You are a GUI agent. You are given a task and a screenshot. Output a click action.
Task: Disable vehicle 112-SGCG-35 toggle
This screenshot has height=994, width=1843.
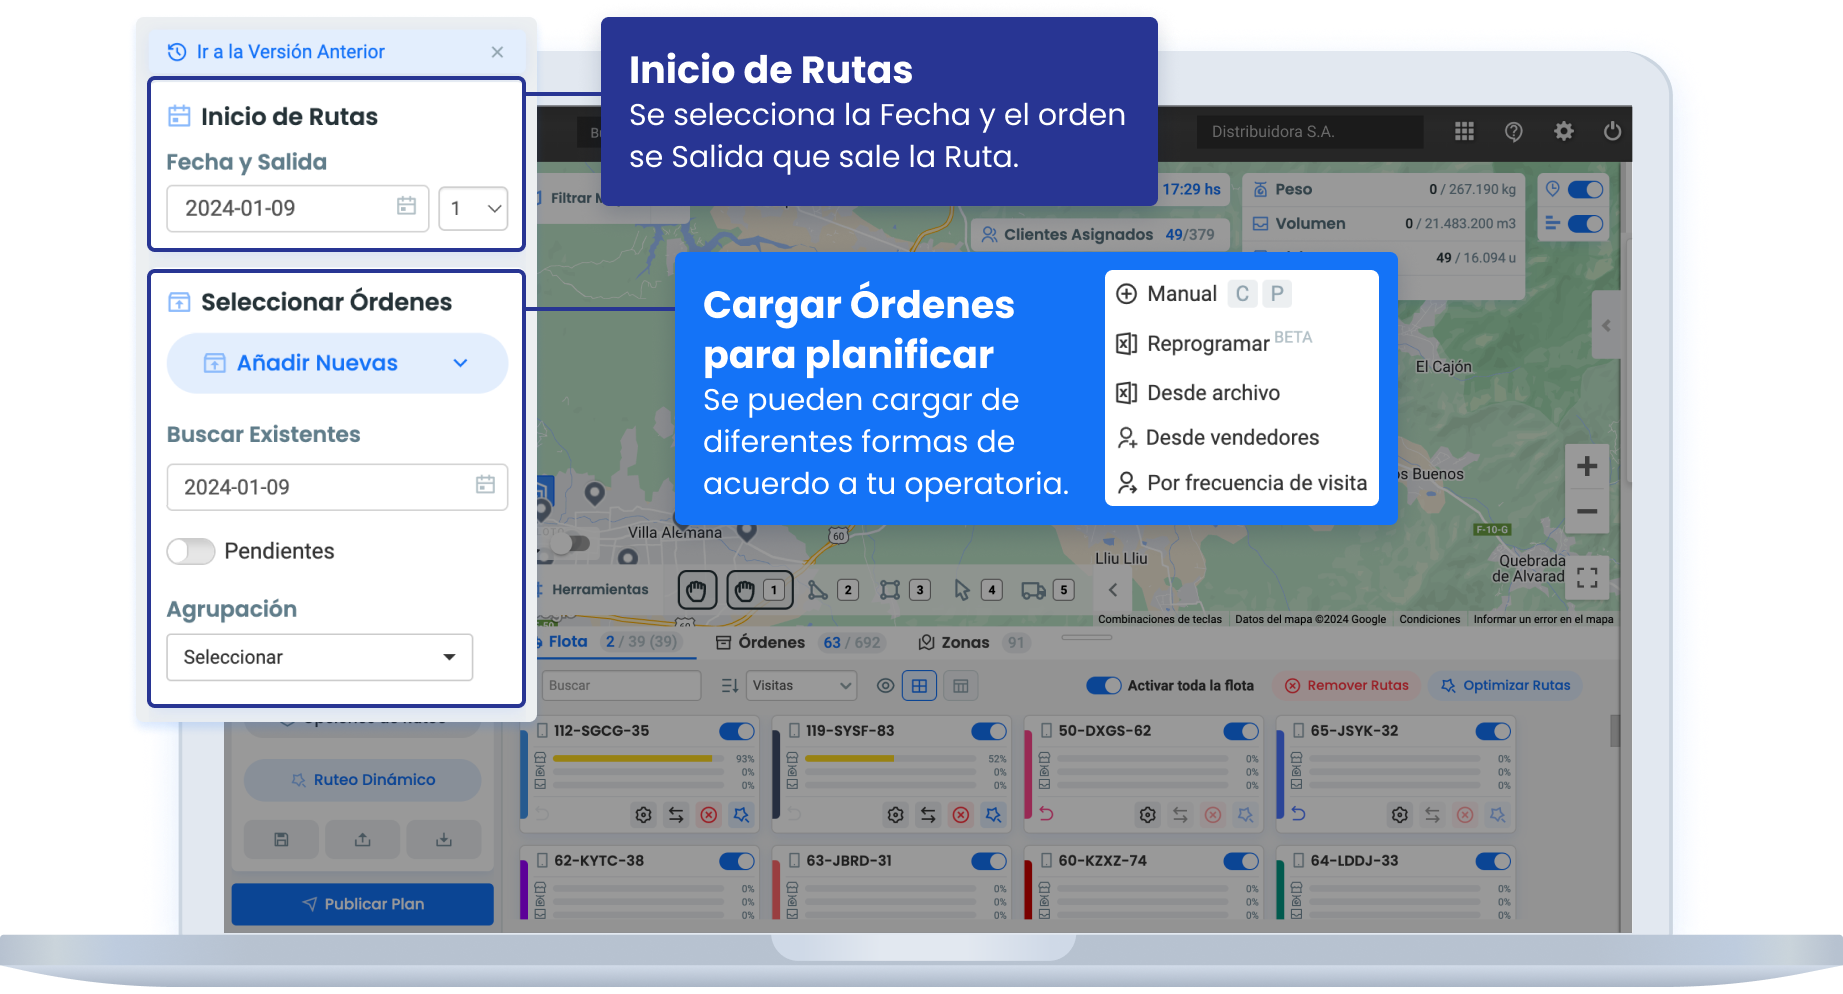(x=736, y=731)
